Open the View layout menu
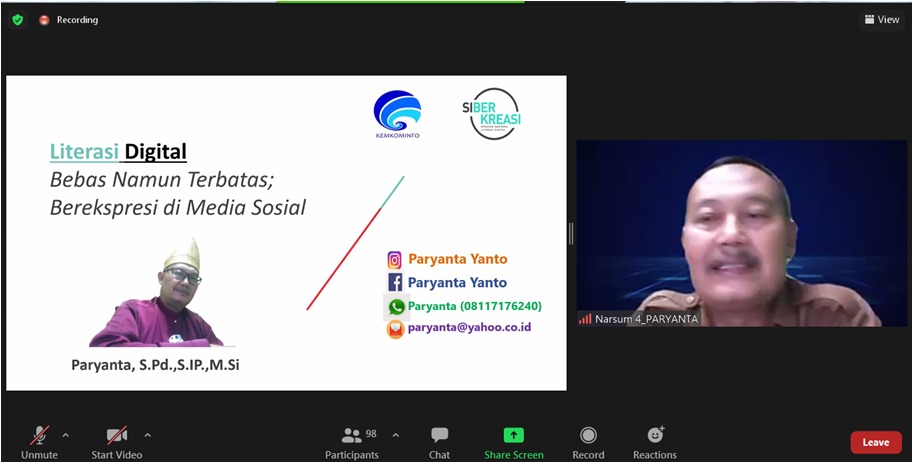This screenshot has height=463, width=913. 882,20
